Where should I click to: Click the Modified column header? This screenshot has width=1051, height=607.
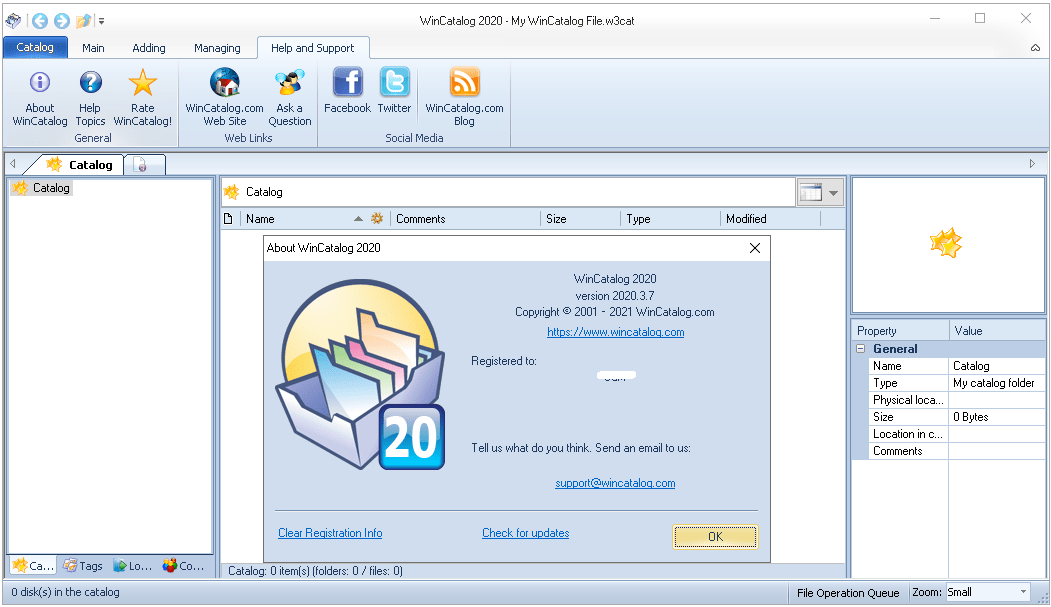pos(770,218)
